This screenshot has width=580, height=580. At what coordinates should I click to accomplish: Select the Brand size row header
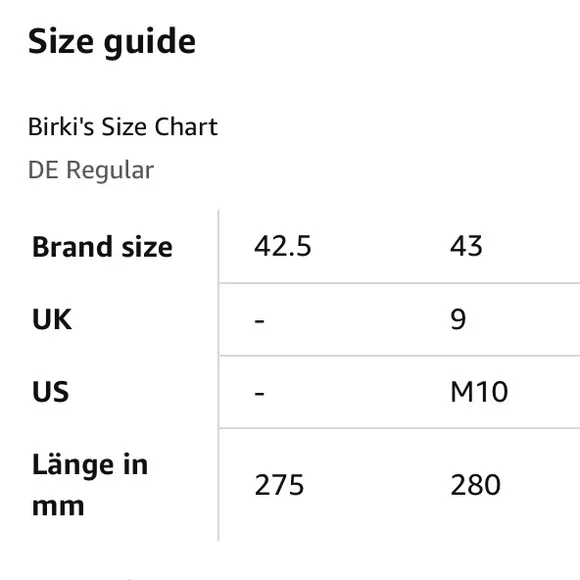pos(102,247)
